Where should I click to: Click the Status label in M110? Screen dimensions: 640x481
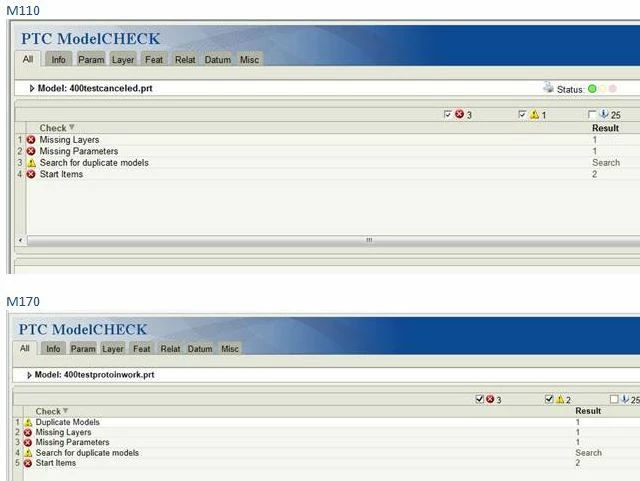(x=570, y=89)
